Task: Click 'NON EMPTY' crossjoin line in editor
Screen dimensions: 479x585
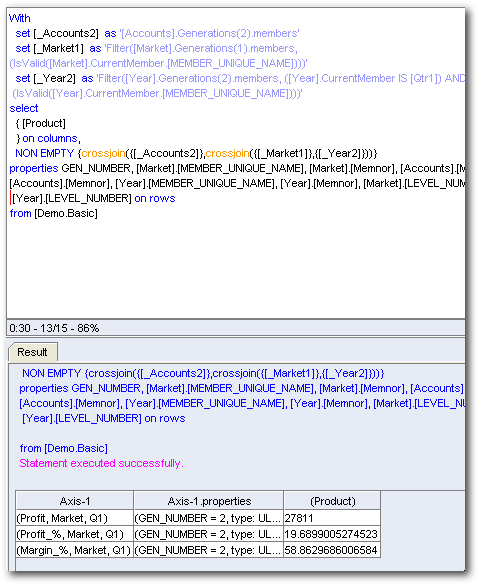Action: click(196, 153)
